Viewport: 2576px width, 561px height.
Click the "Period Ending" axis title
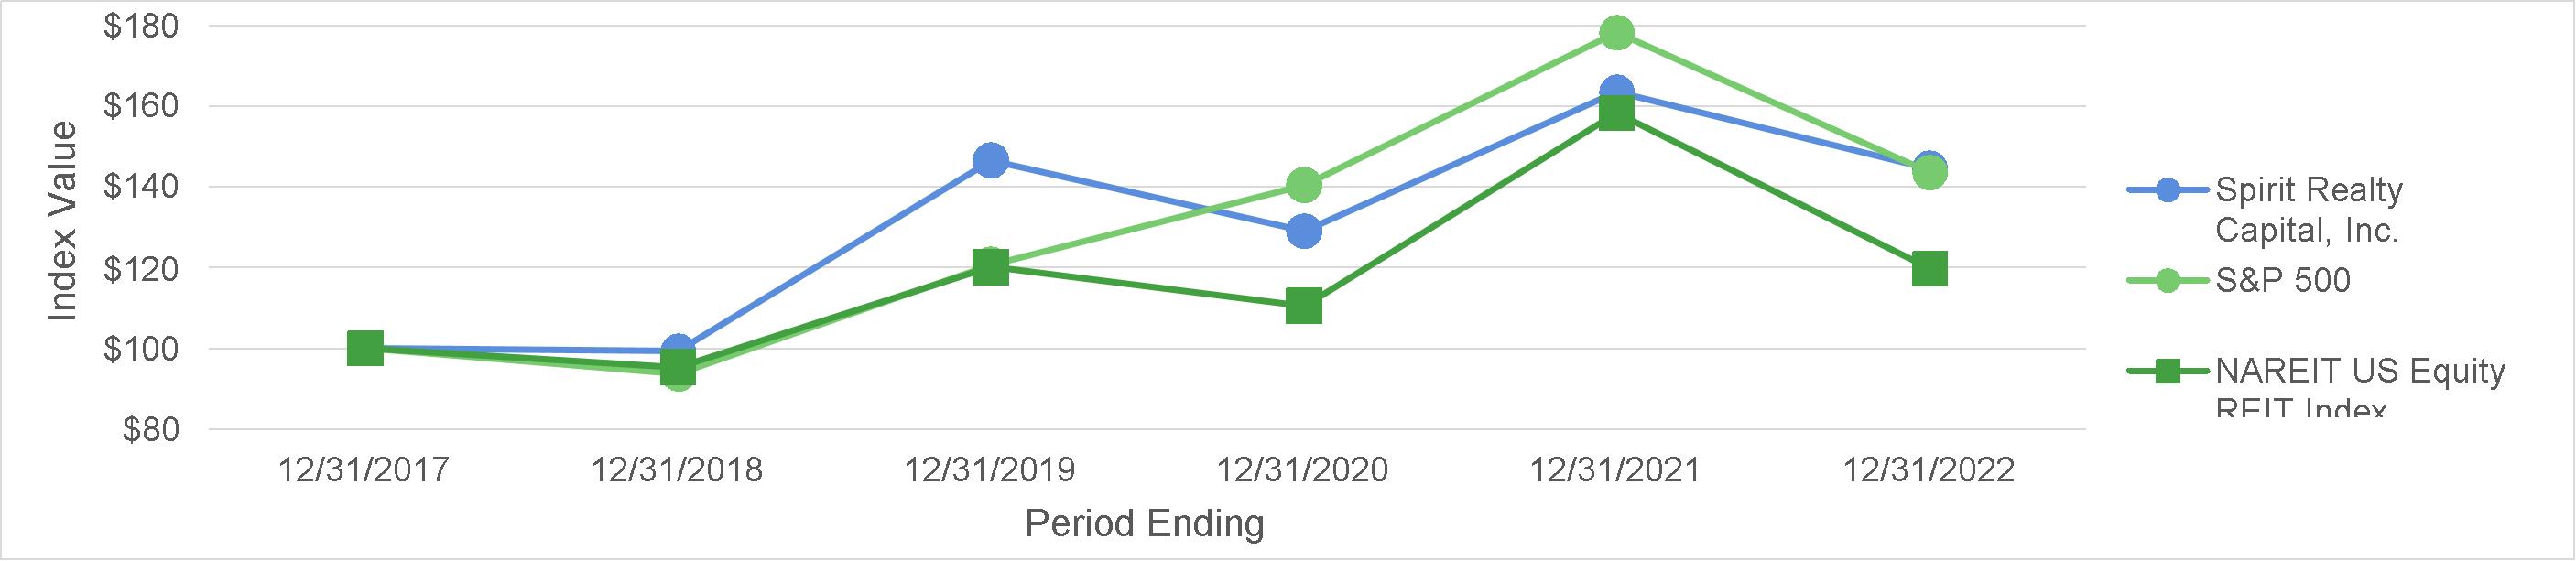pos(1144,523)
